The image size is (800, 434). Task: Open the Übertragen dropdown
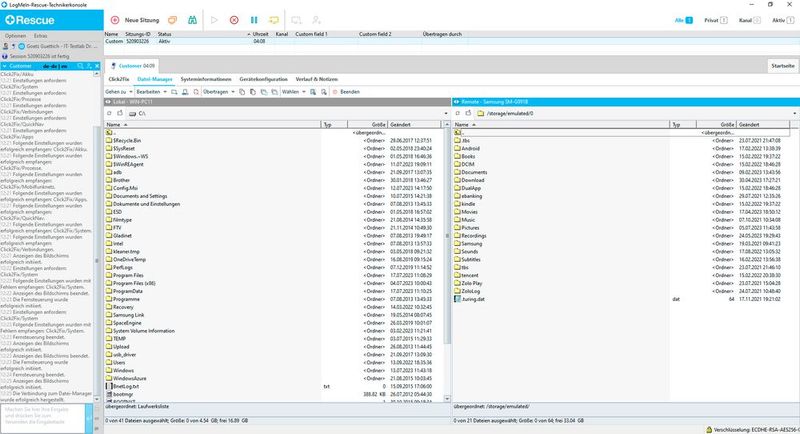click(x=217, y=91)
